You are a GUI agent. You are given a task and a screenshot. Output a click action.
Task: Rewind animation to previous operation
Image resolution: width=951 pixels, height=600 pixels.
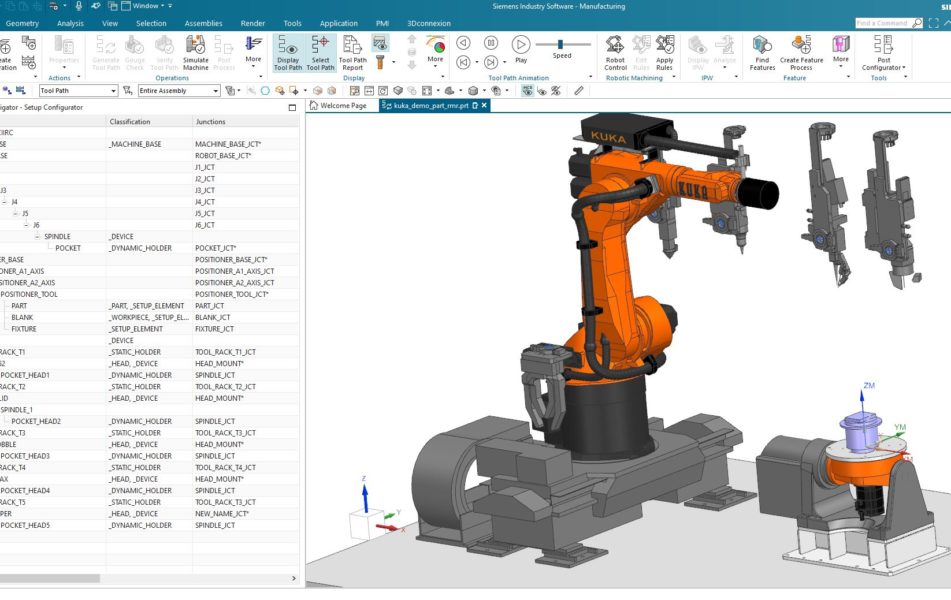tap(463, 62)
